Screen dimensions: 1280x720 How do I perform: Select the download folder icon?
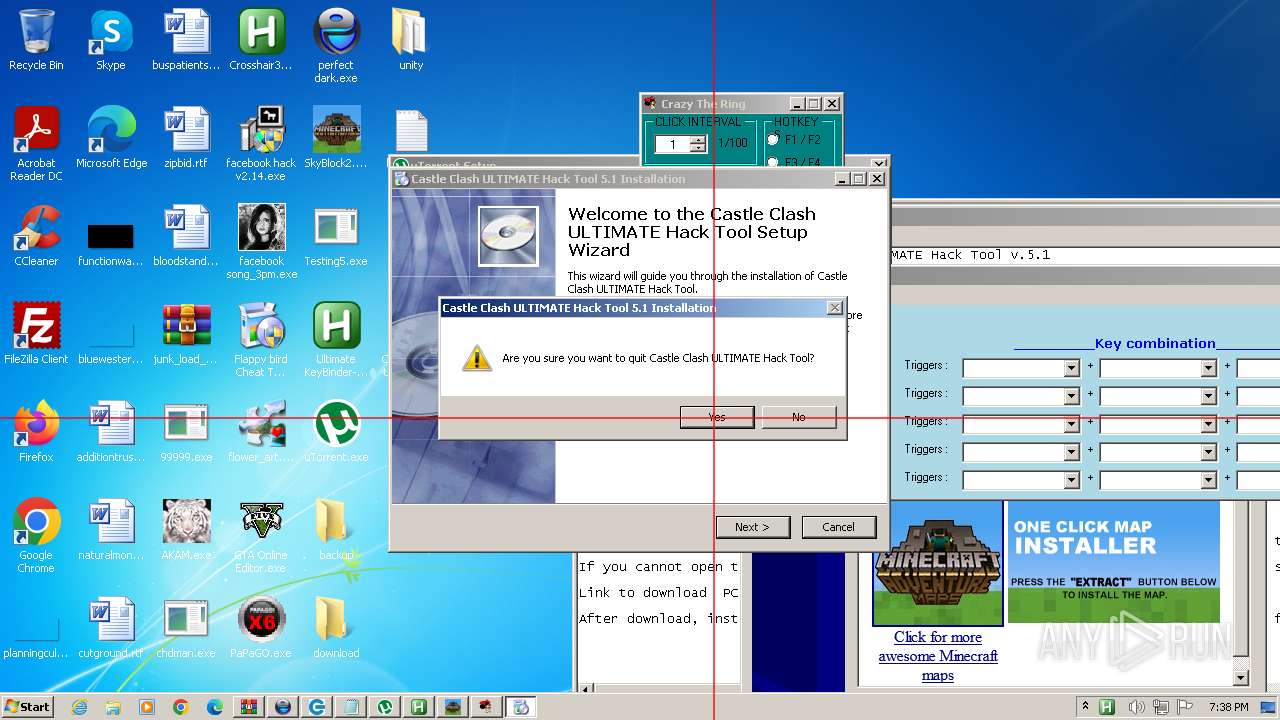pos(336,628)
